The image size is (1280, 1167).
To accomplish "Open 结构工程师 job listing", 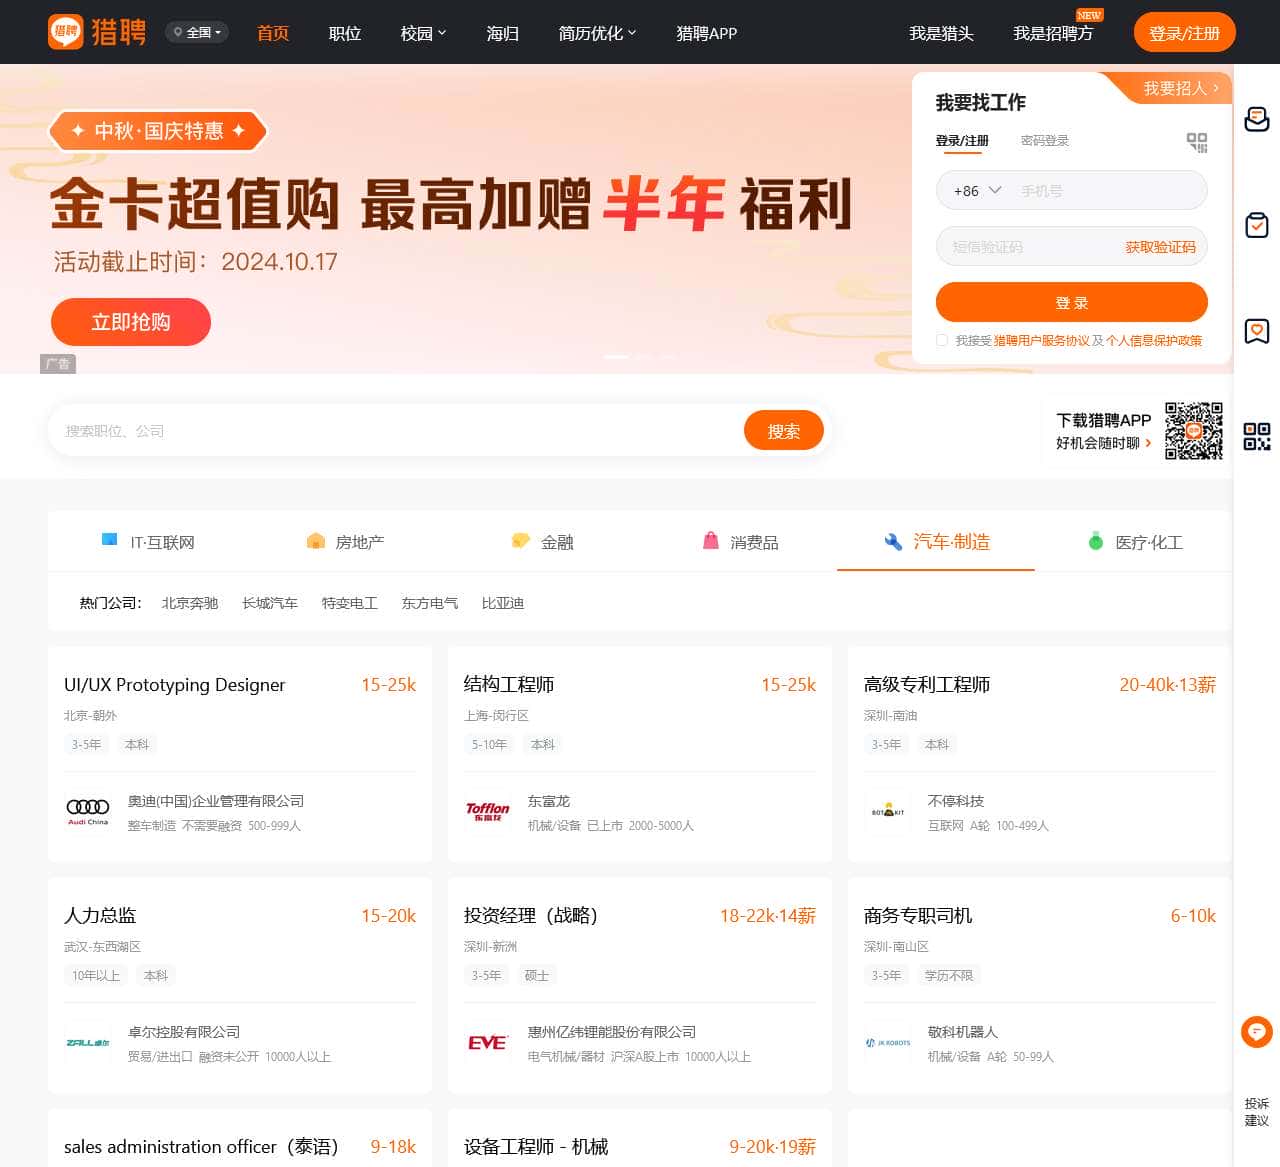I will [x=509, y=685].
